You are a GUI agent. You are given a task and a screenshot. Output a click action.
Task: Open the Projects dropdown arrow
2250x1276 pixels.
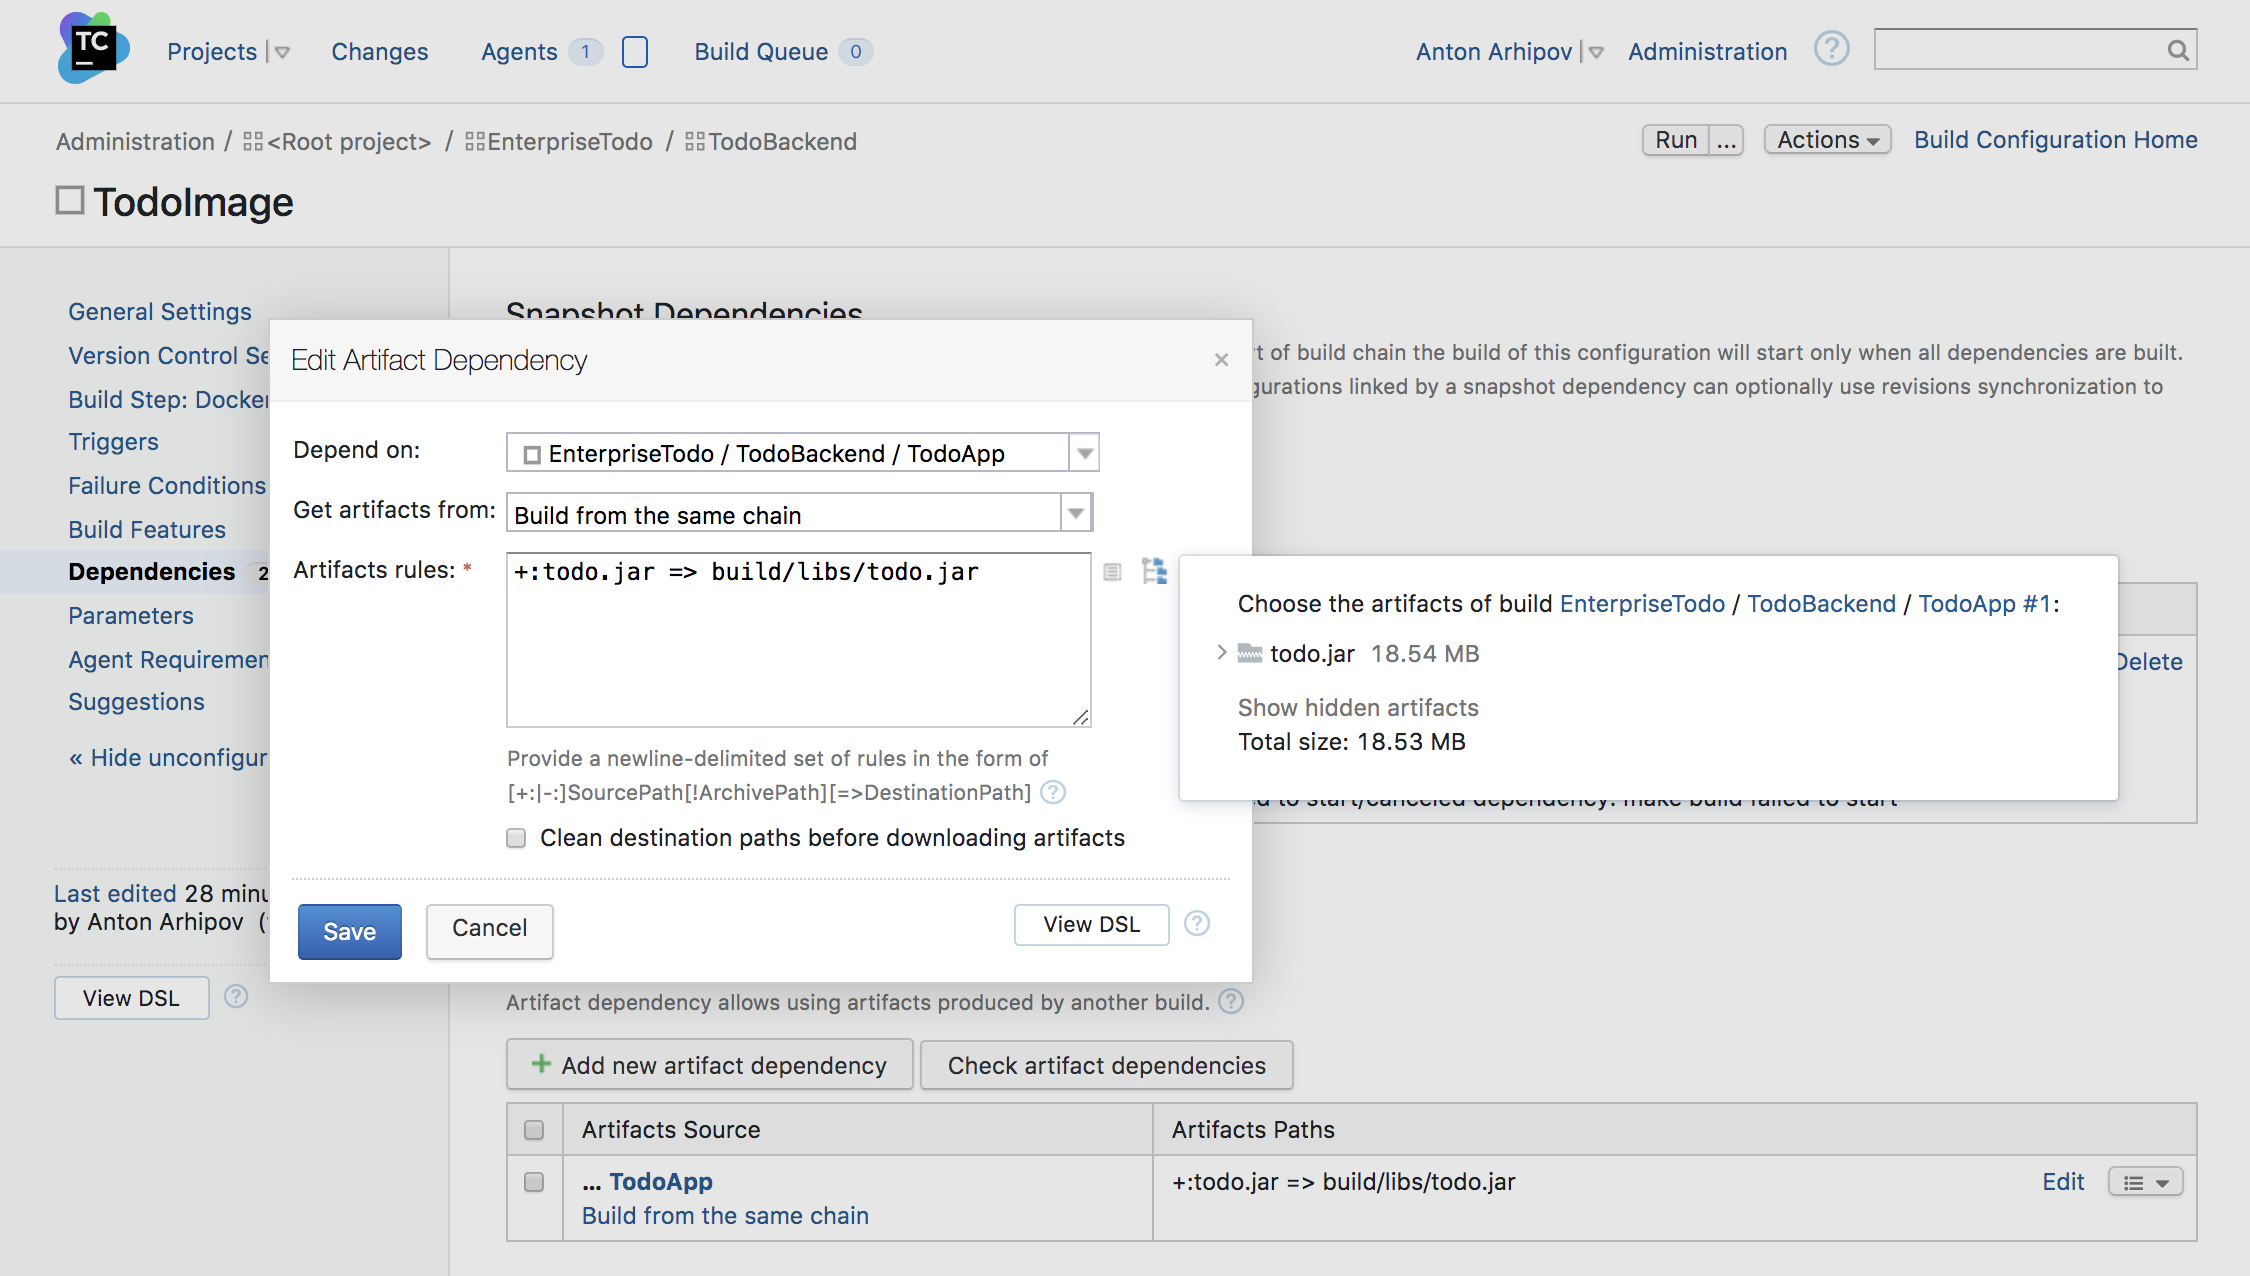pyautogui.click(x=282, y=53)
